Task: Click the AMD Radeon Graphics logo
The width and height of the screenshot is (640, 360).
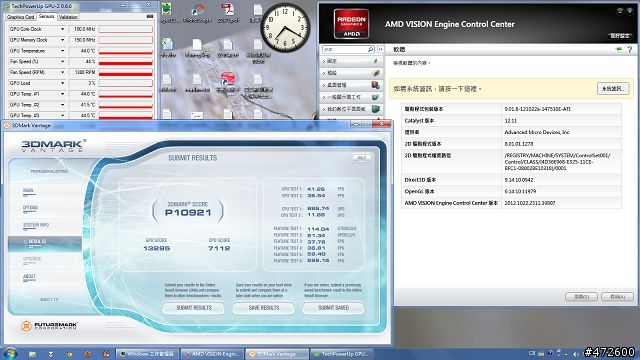Action: 351,23
